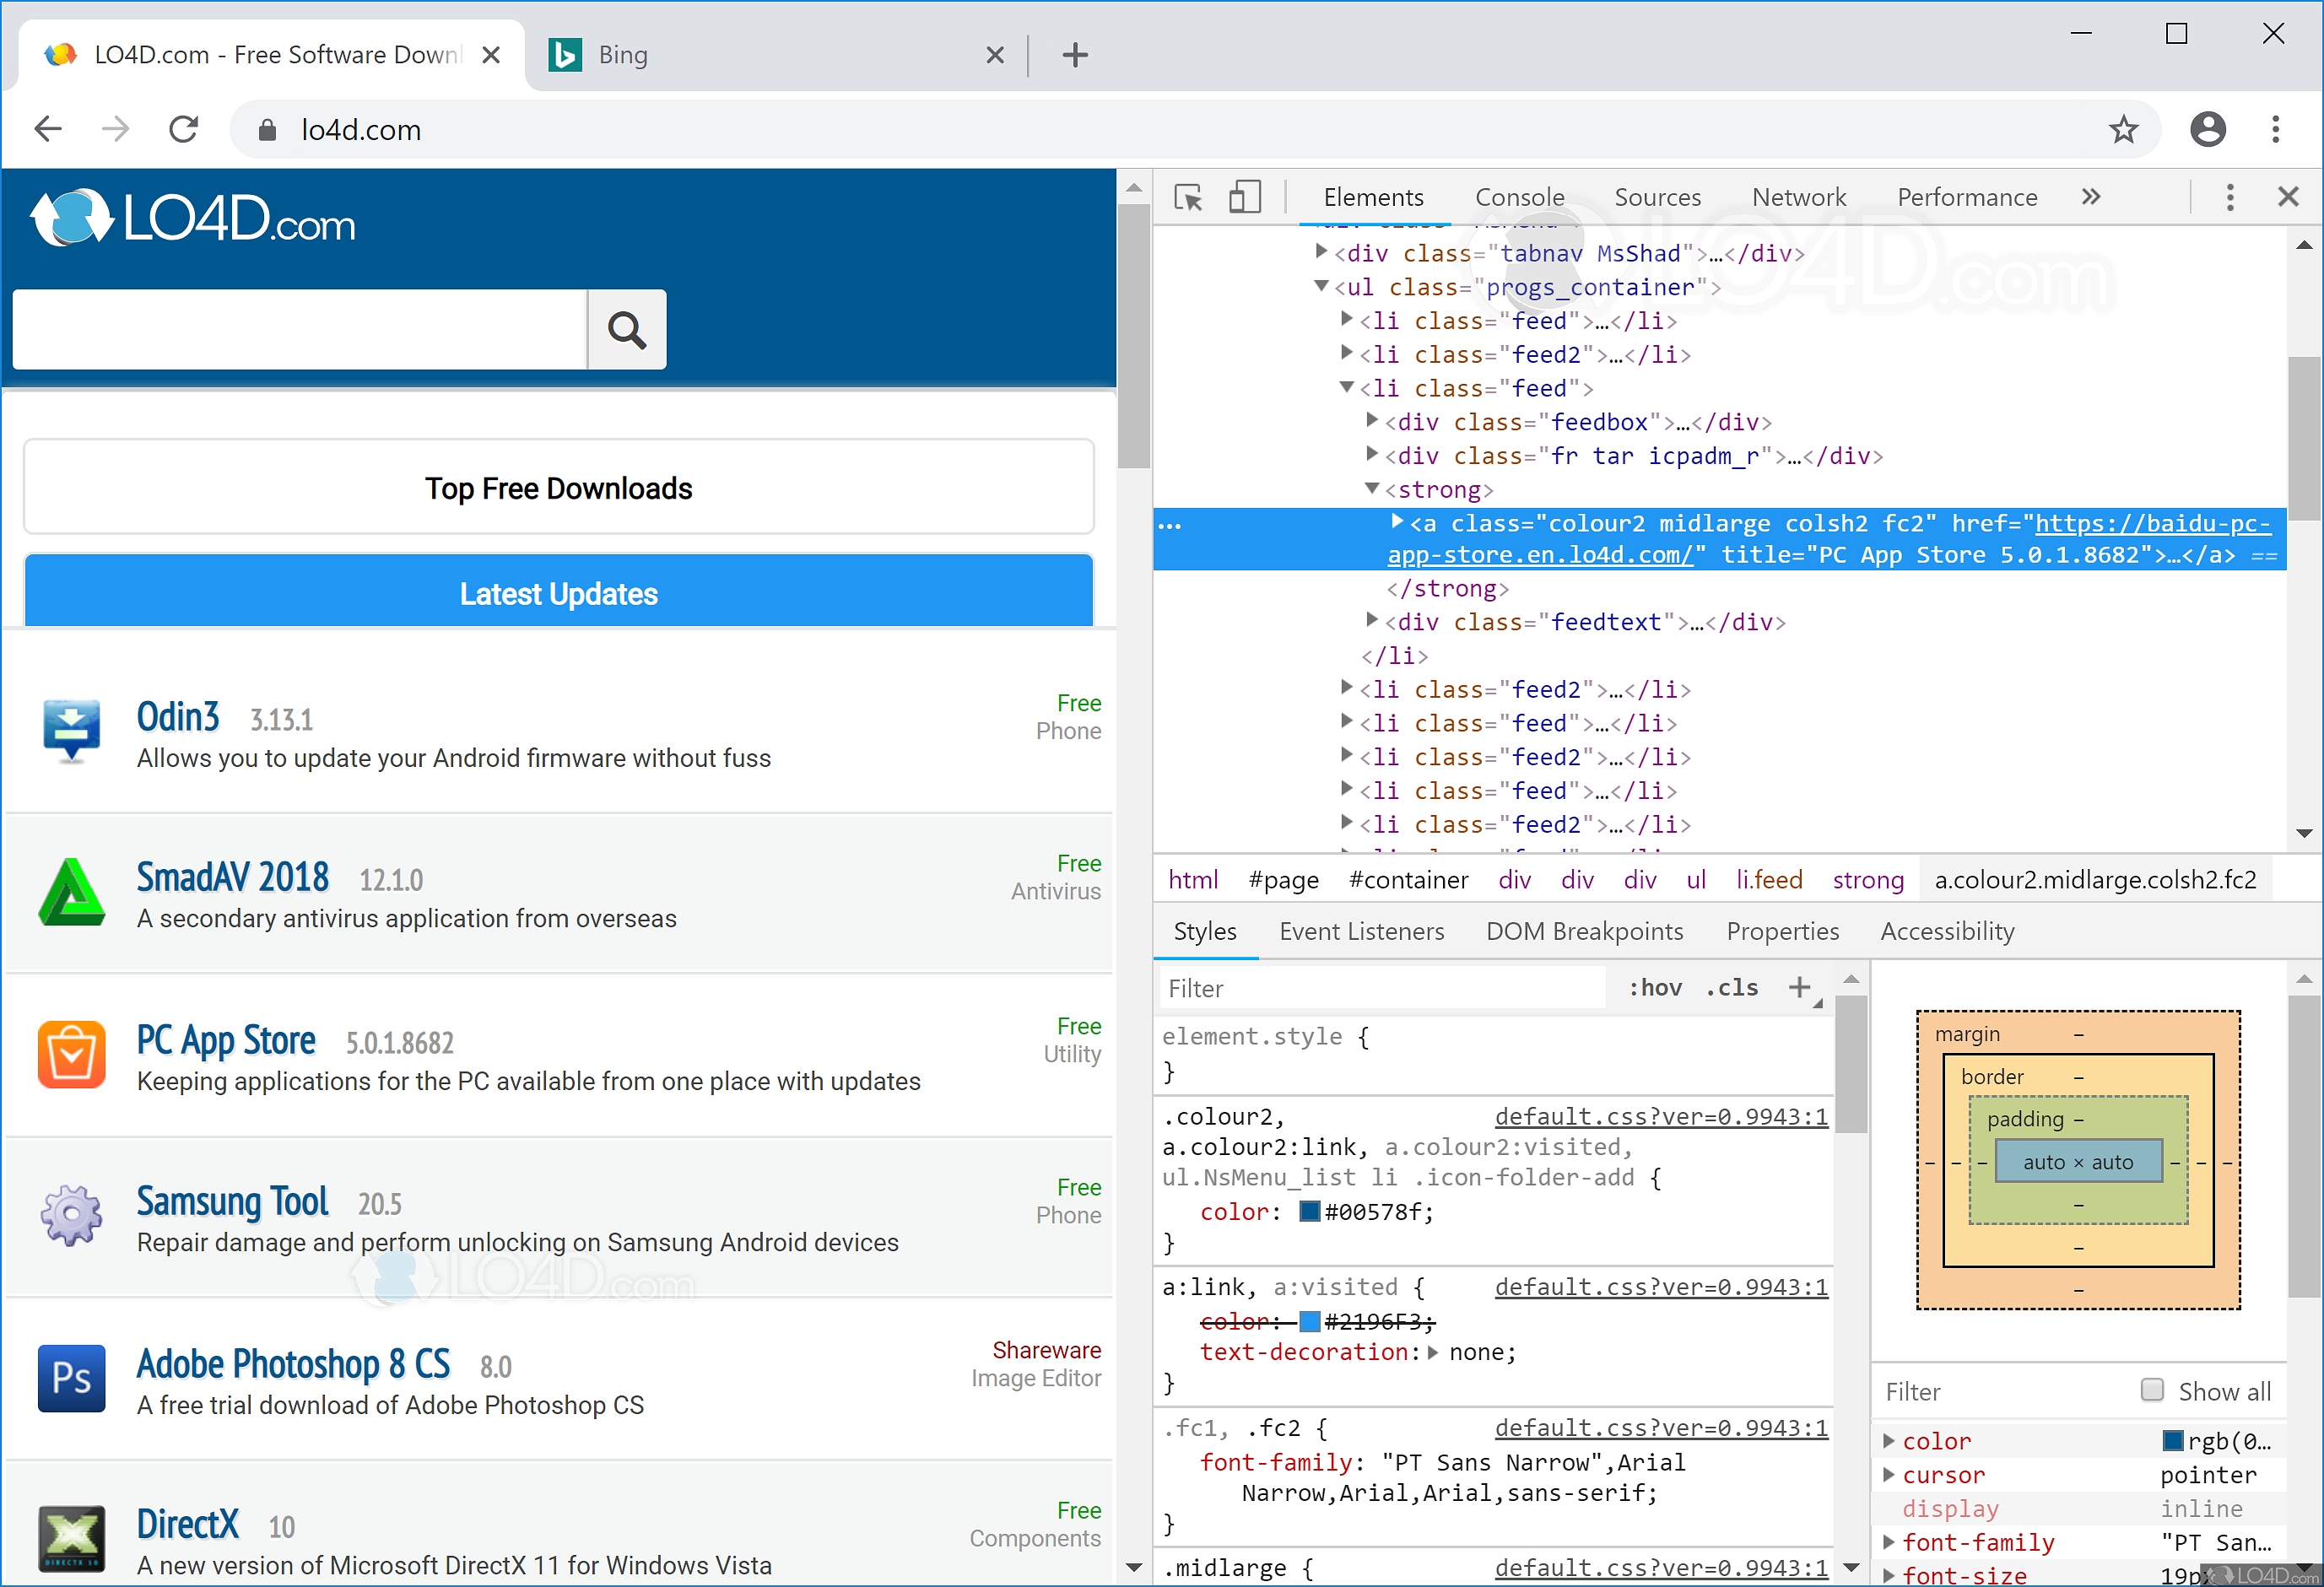Image resolution: width=2324 pixels, height=1587 pixels.
Task: Open Chrome's customize menu
Action: pos(2276,129)
